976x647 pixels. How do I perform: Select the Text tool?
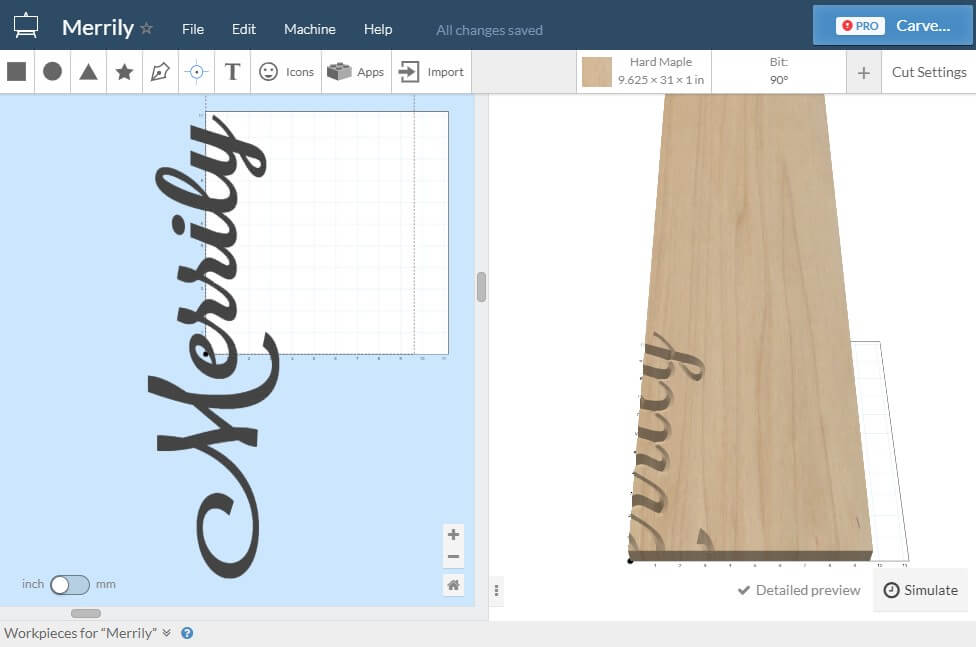click(232, 72)
